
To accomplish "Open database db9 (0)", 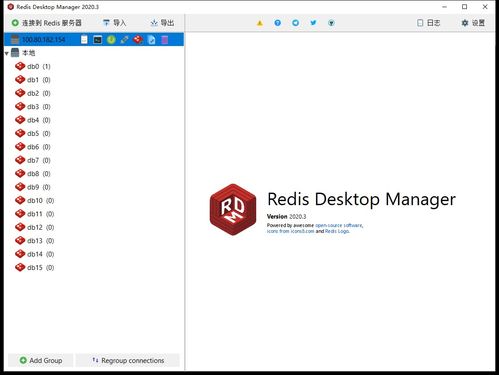I will pos(33,187).
